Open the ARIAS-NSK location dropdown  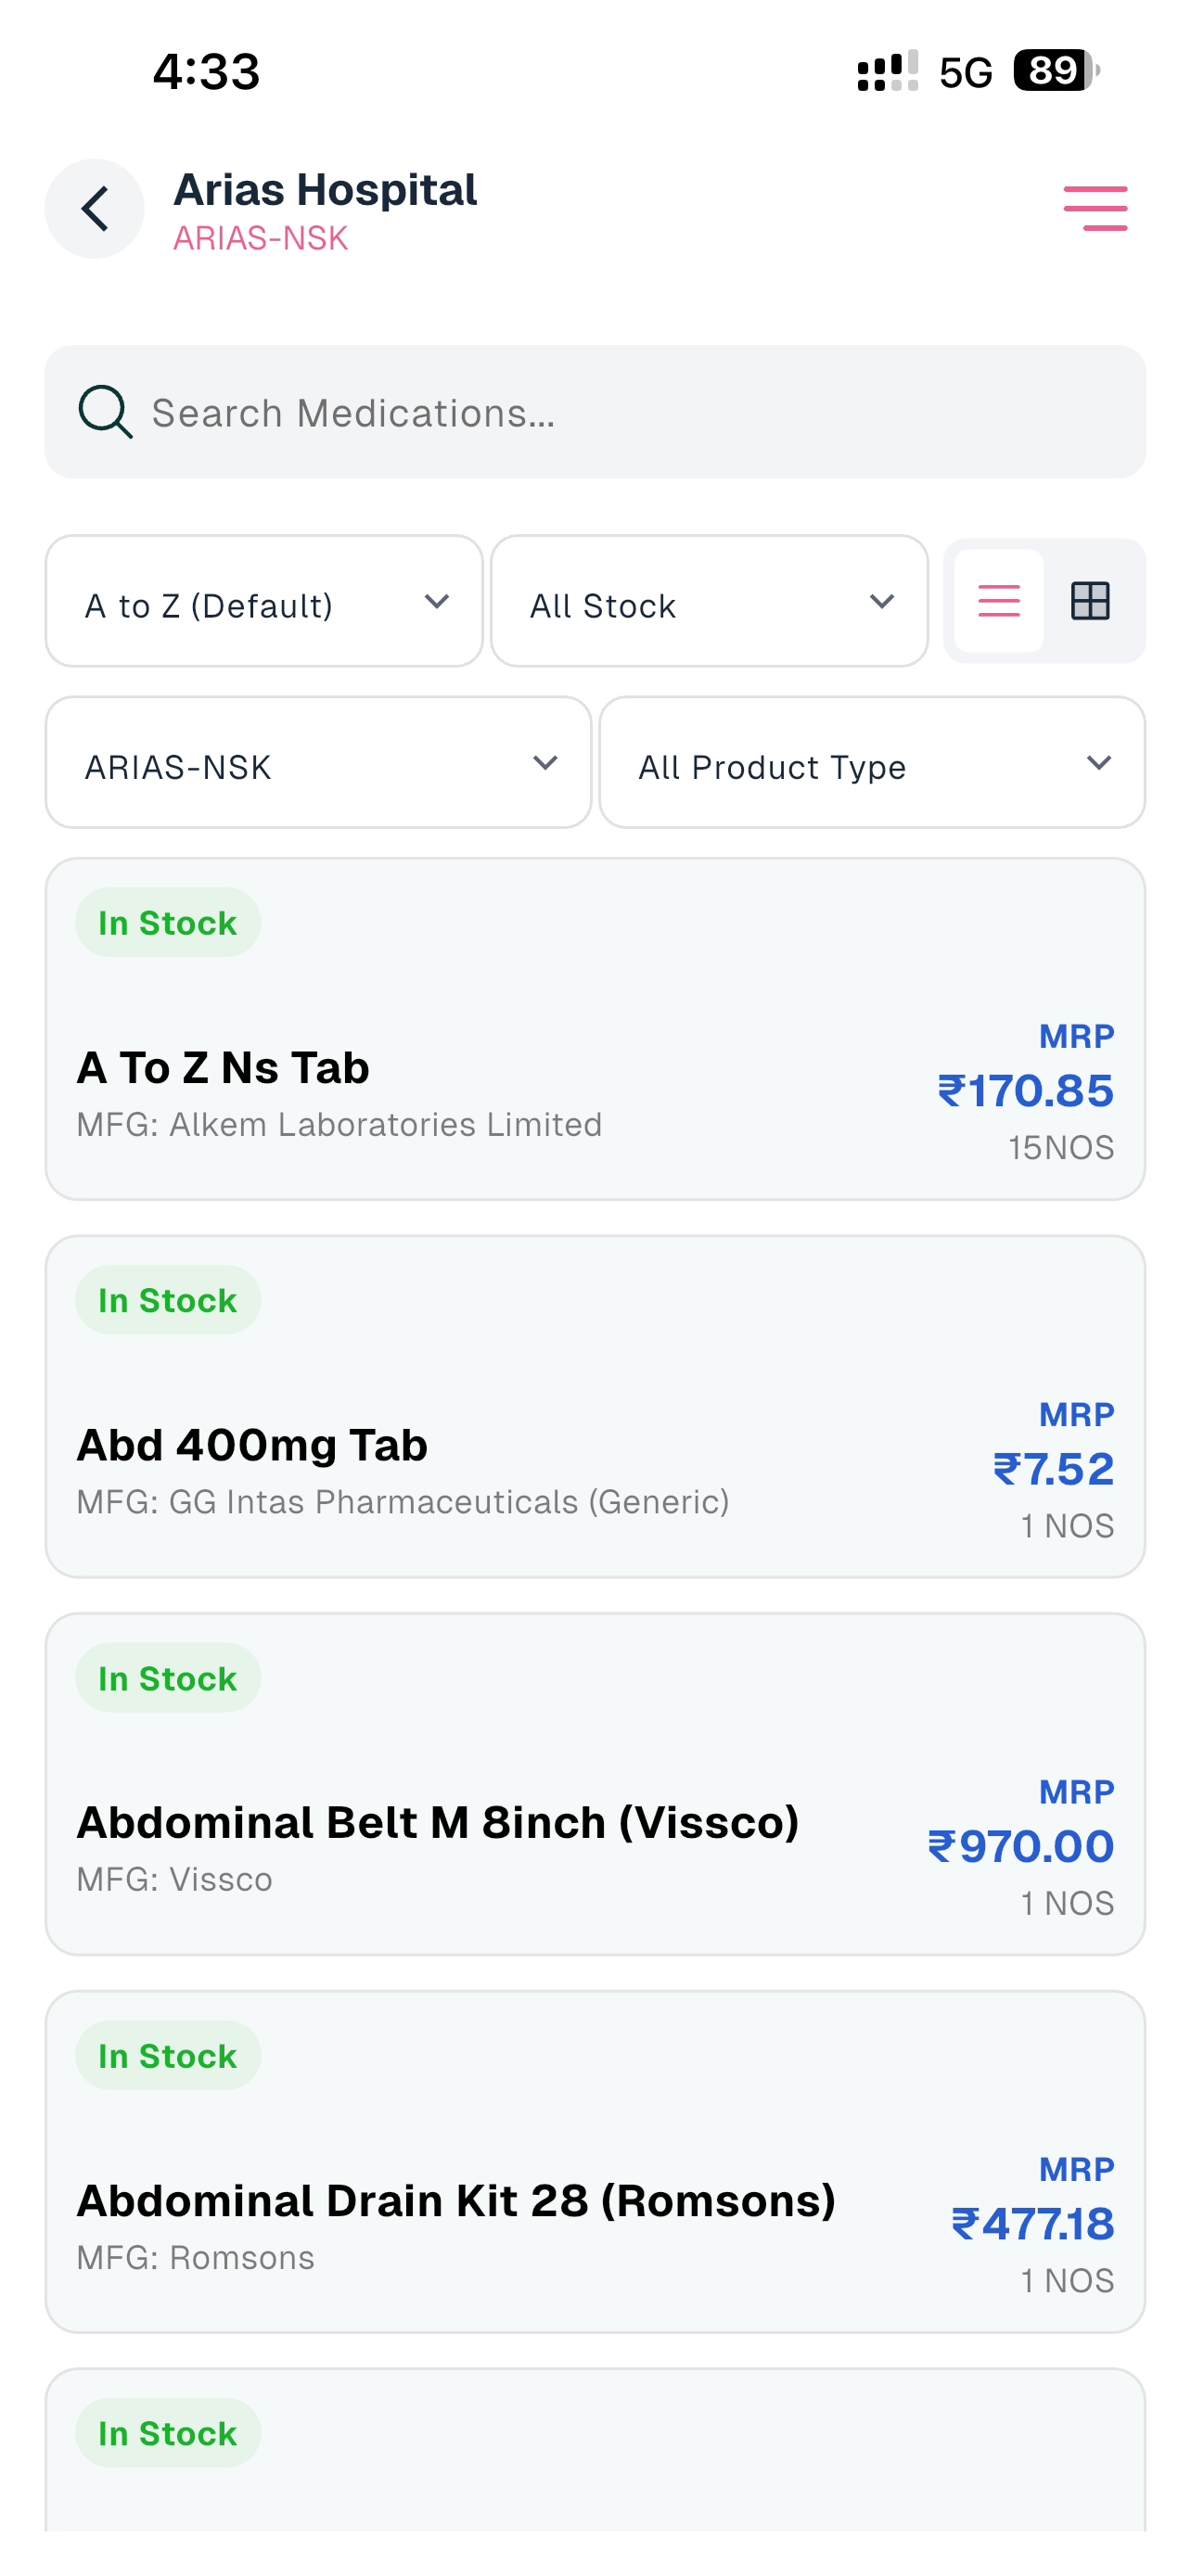coord(318,762)
